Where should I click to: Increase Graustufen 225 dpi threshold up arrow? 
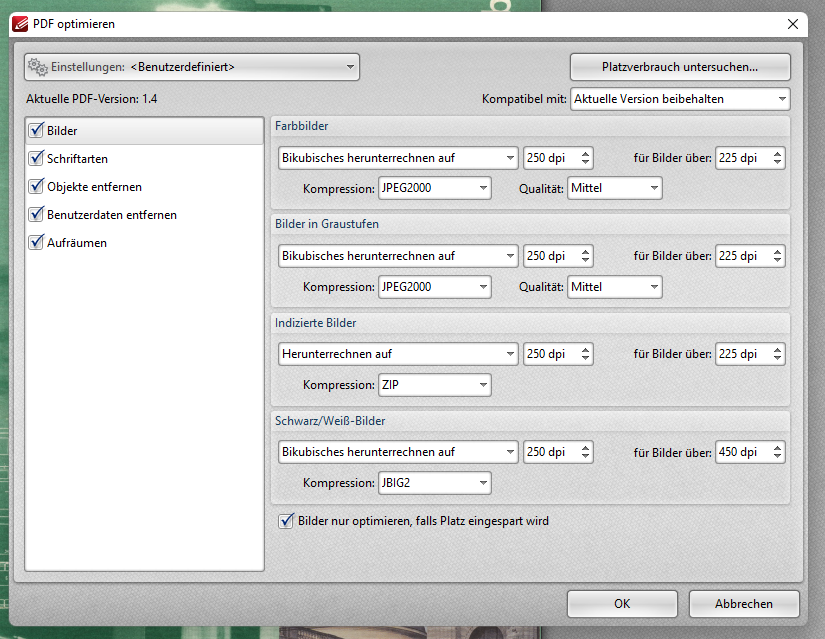click(x=778, y=252)
